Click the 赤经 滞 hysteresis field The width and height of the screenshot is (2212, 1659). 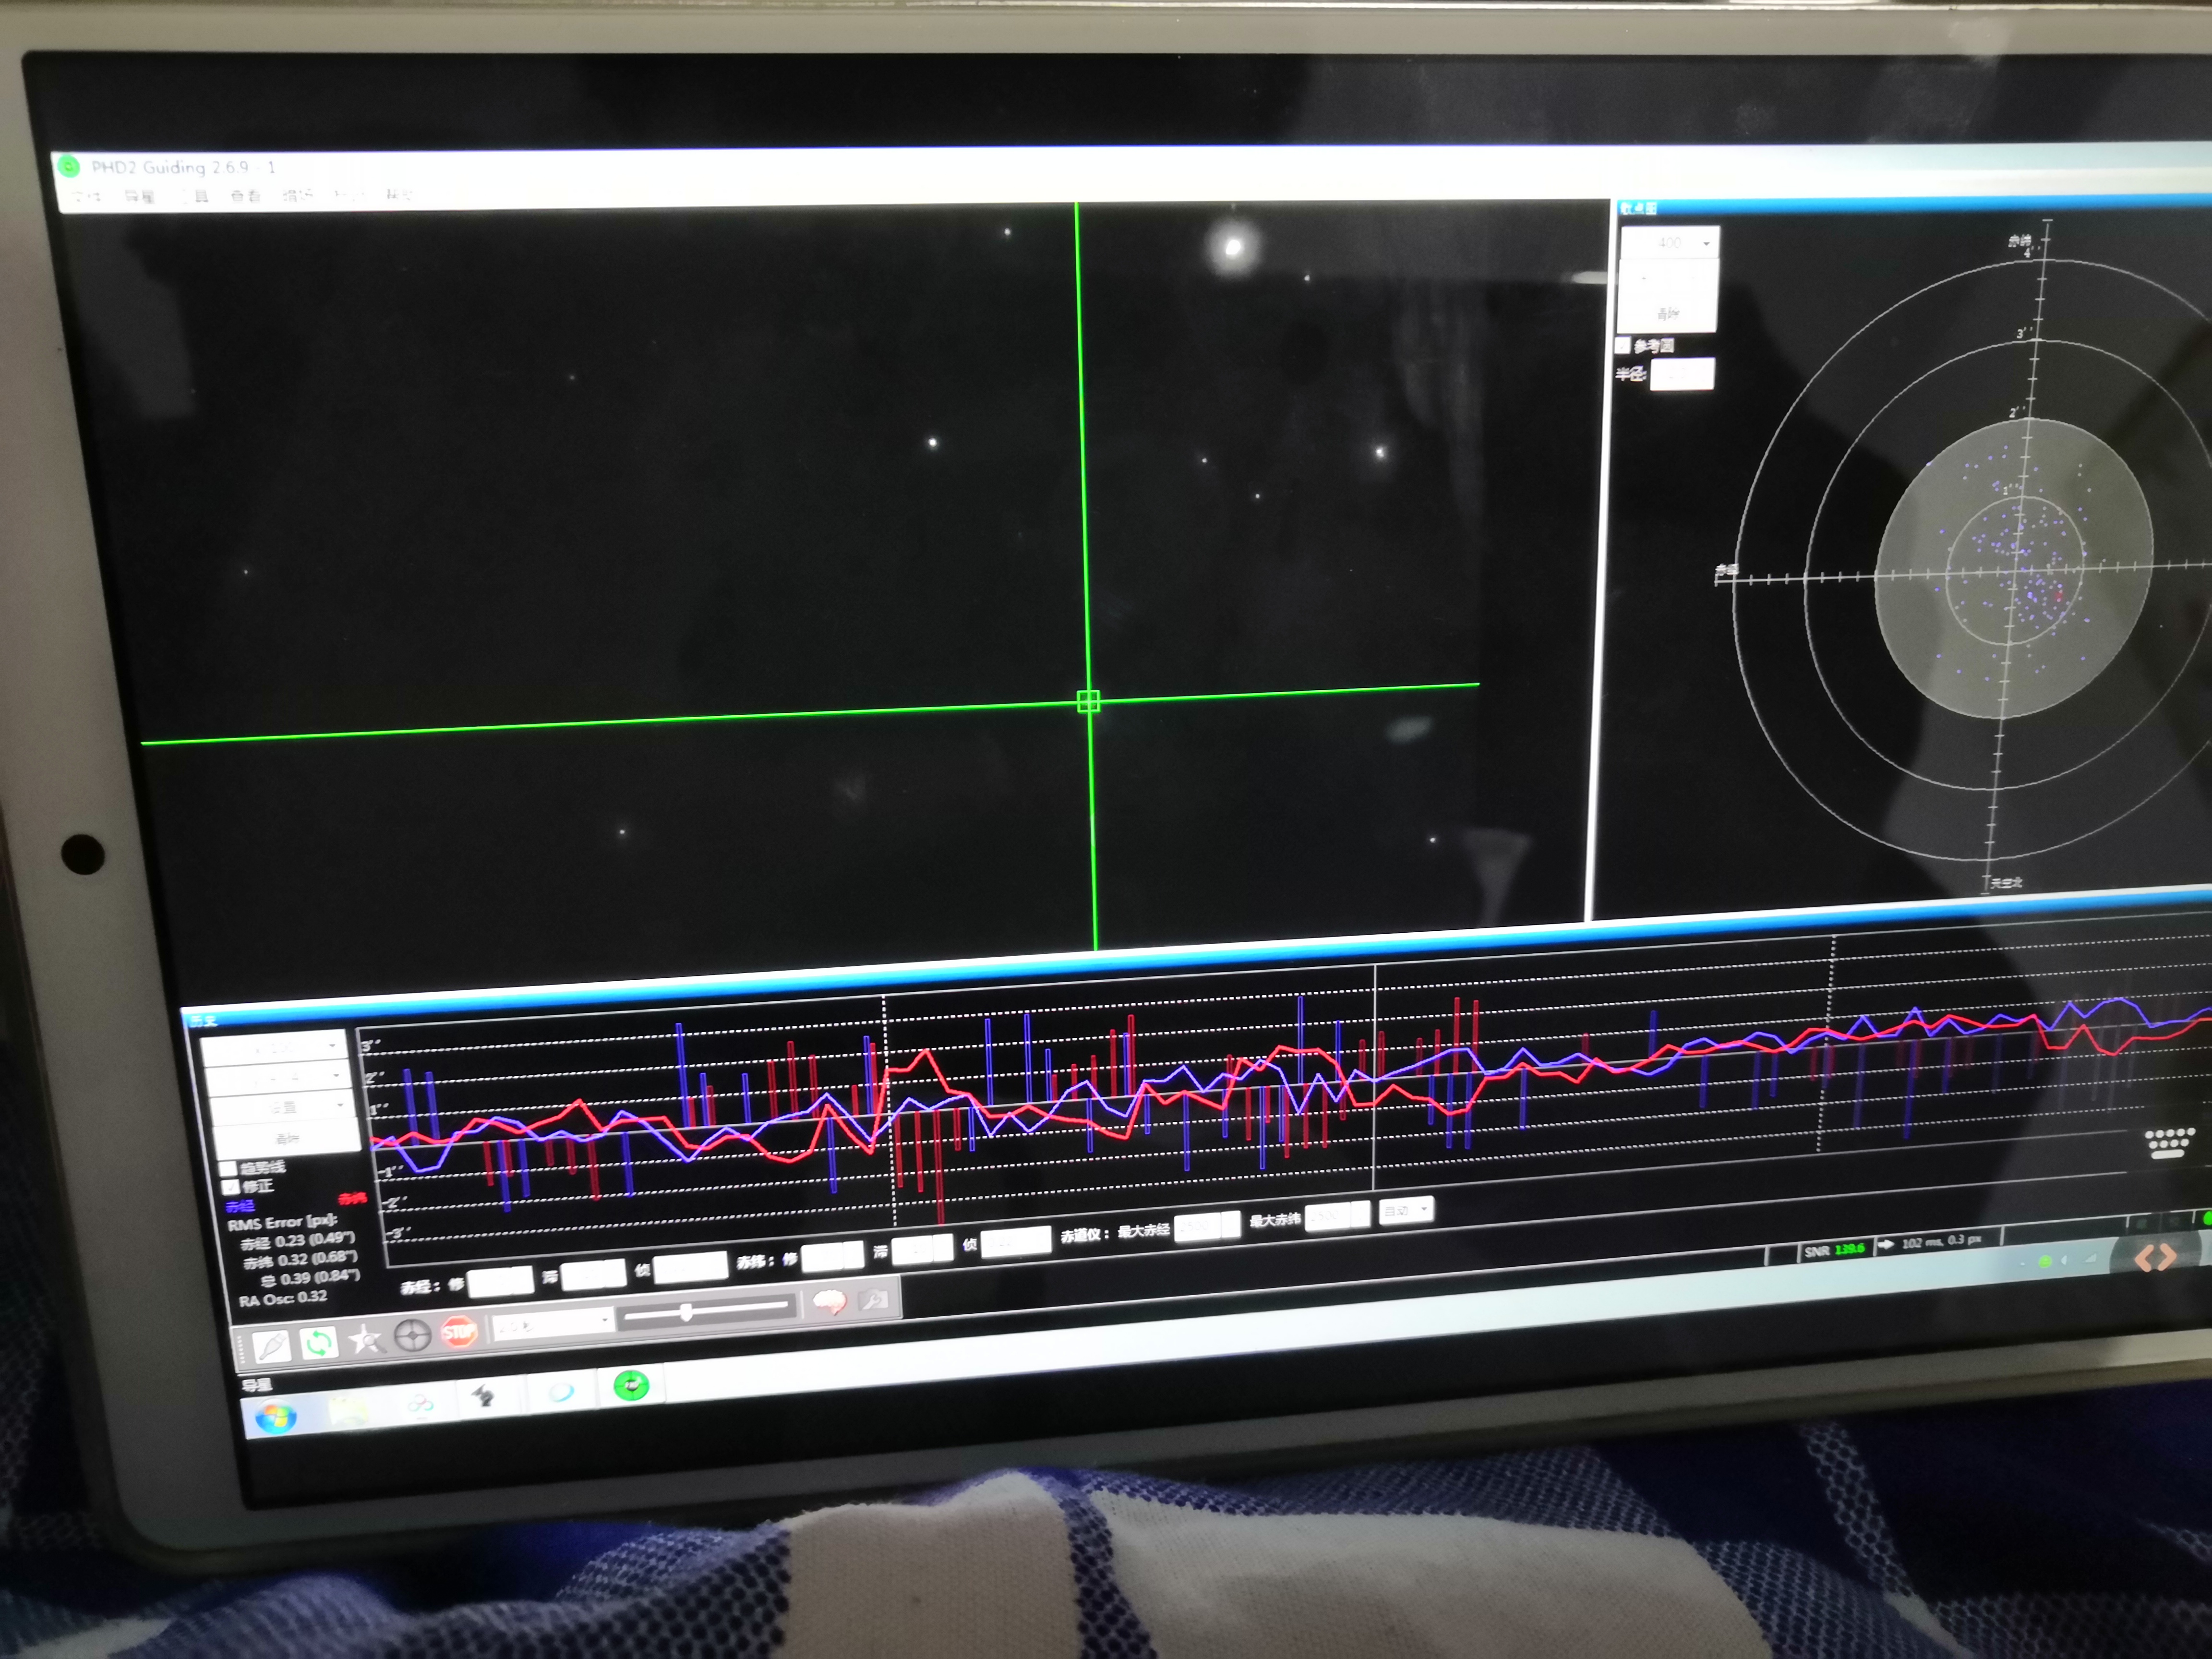click(593, 1274)
